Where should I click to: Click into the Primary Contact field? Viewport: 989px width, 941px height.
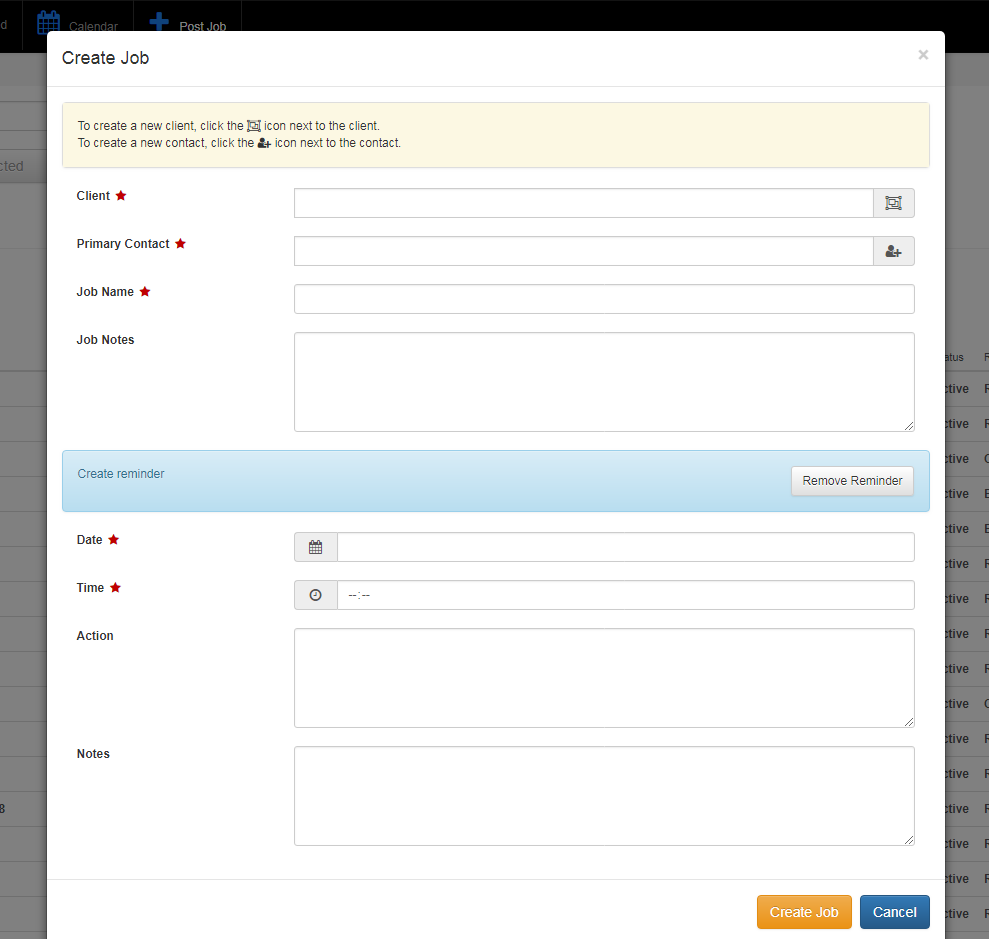(583, 251)
